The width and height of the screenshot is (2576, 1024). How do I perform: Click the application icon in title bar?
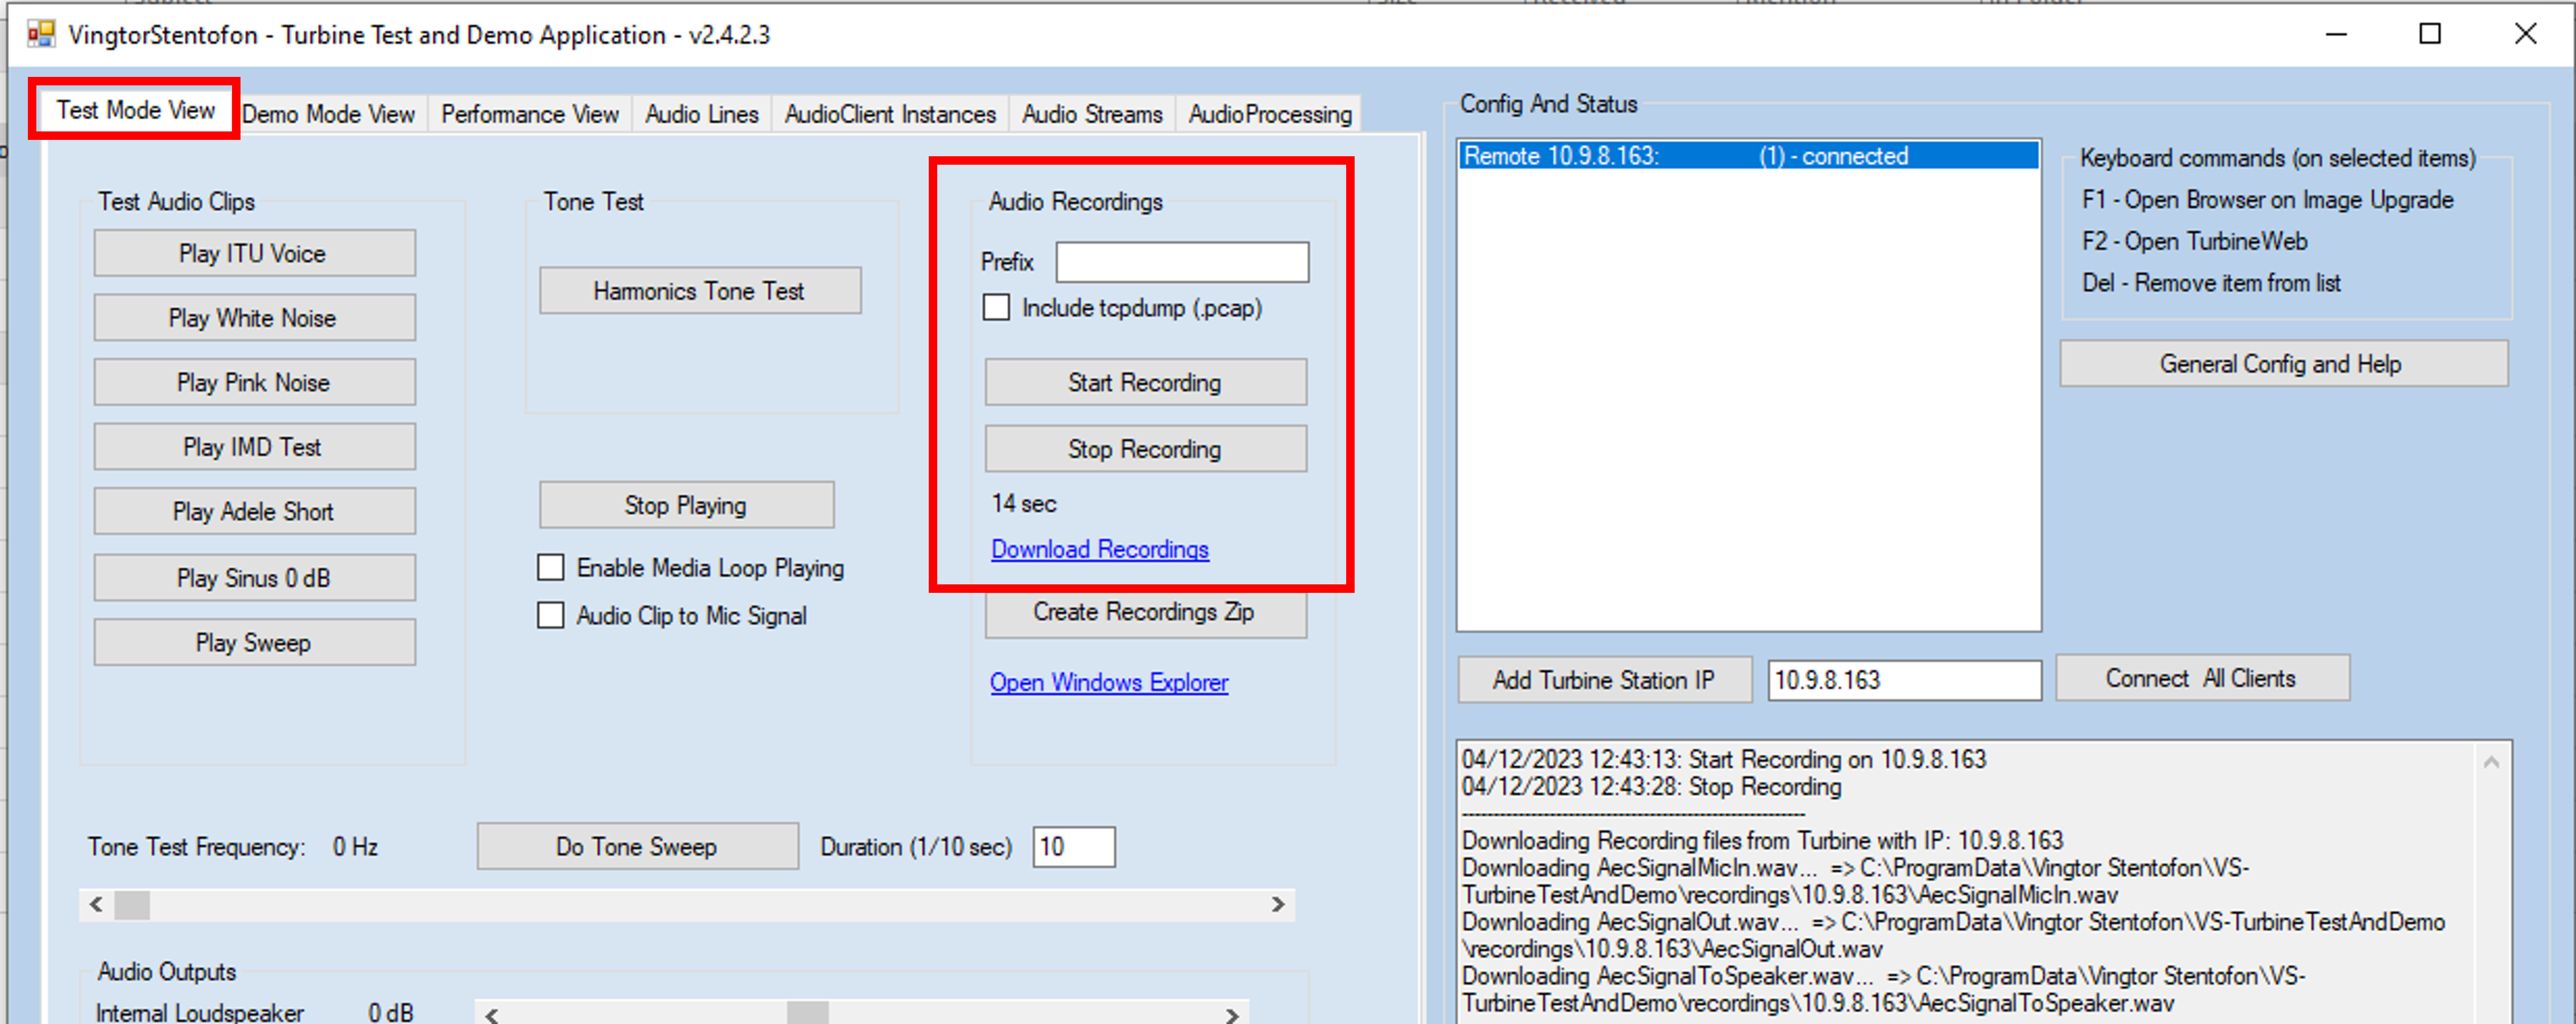(41, 35)
